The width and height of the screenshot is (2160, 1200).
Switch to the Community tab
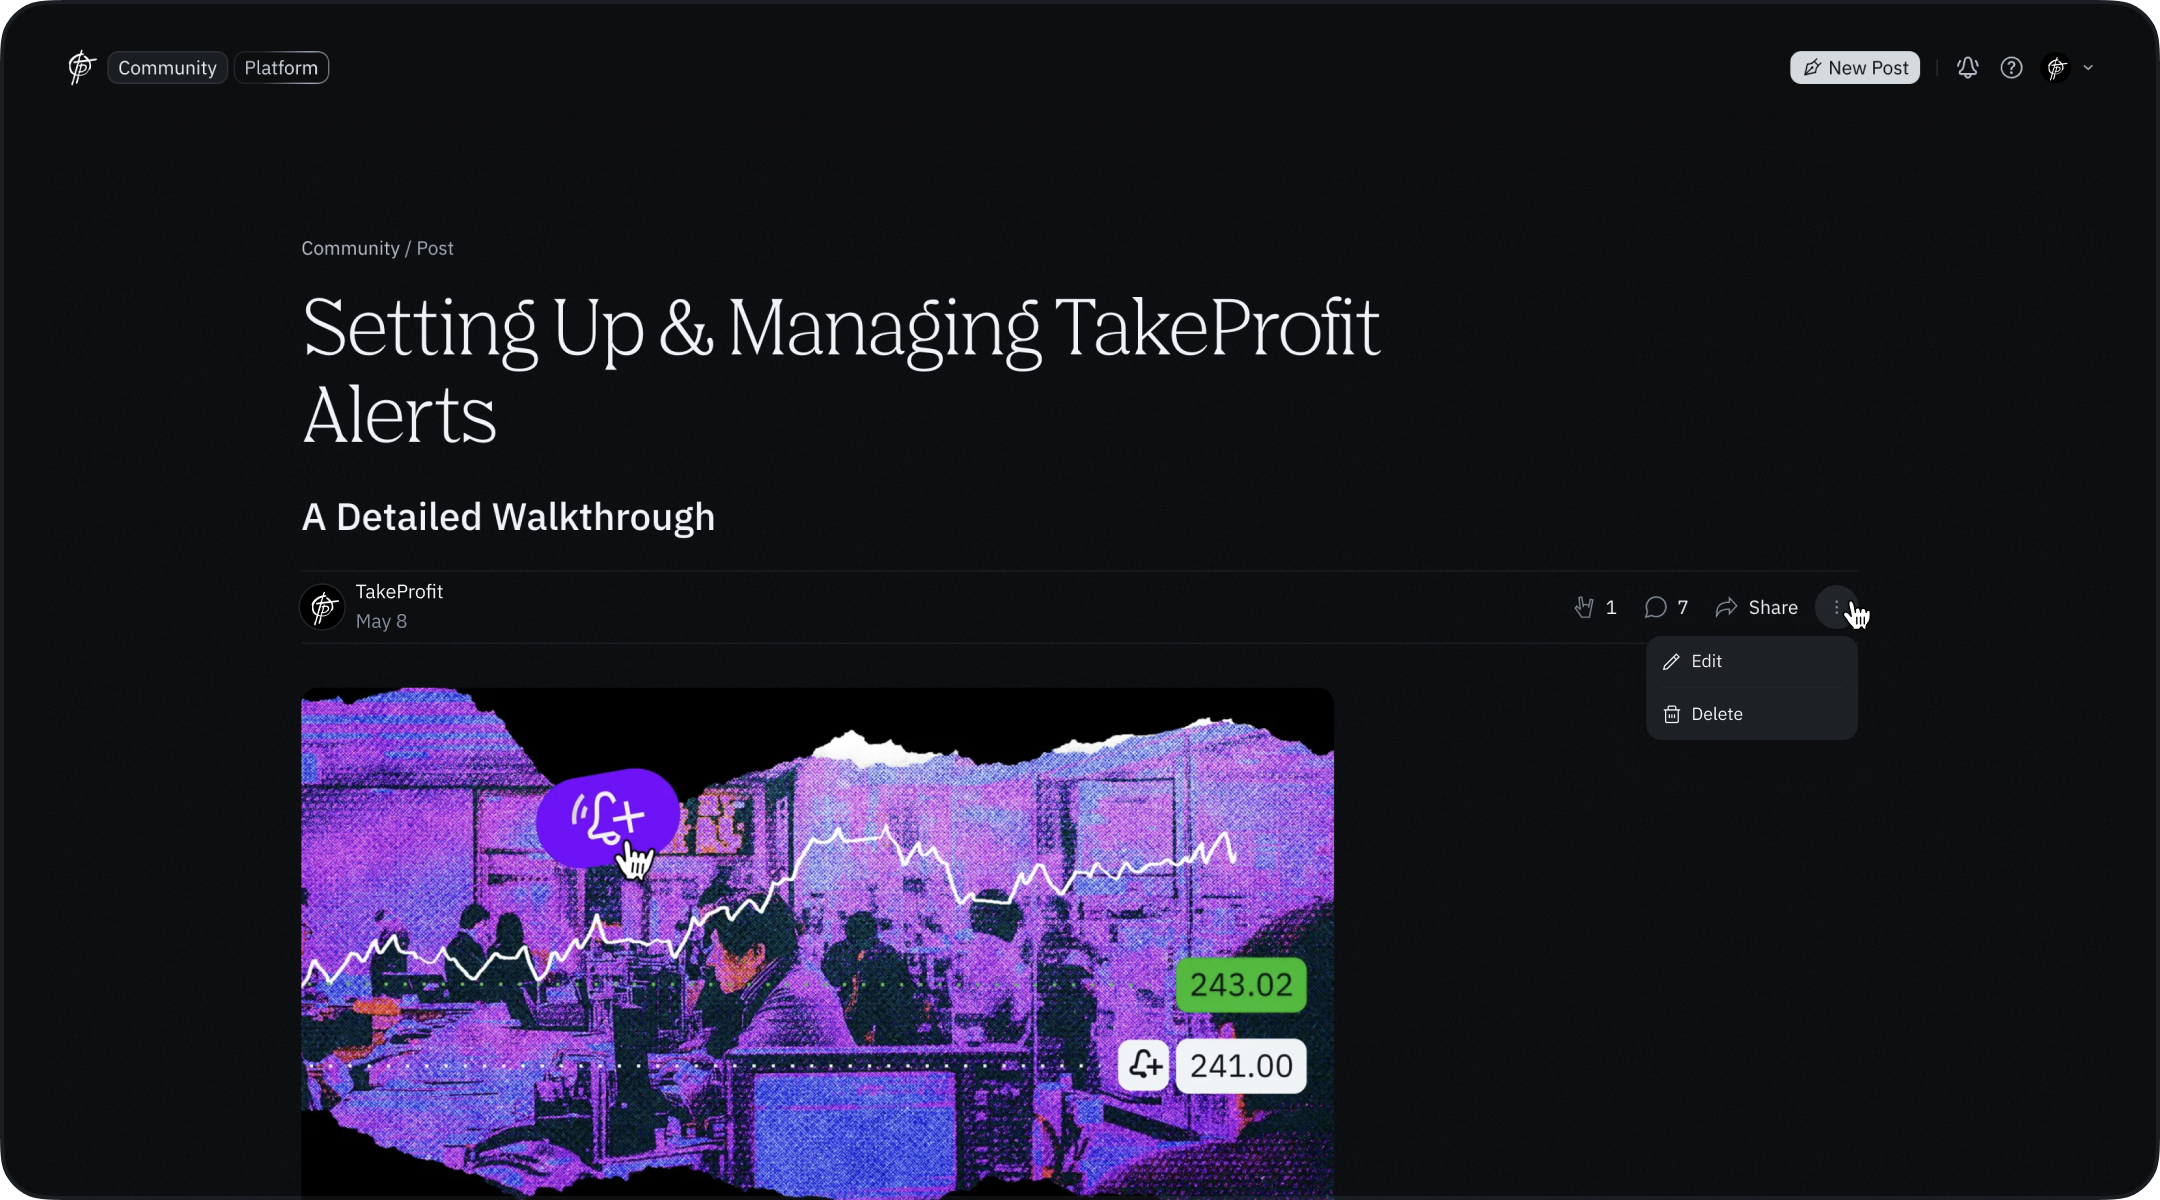pos(167,67)
